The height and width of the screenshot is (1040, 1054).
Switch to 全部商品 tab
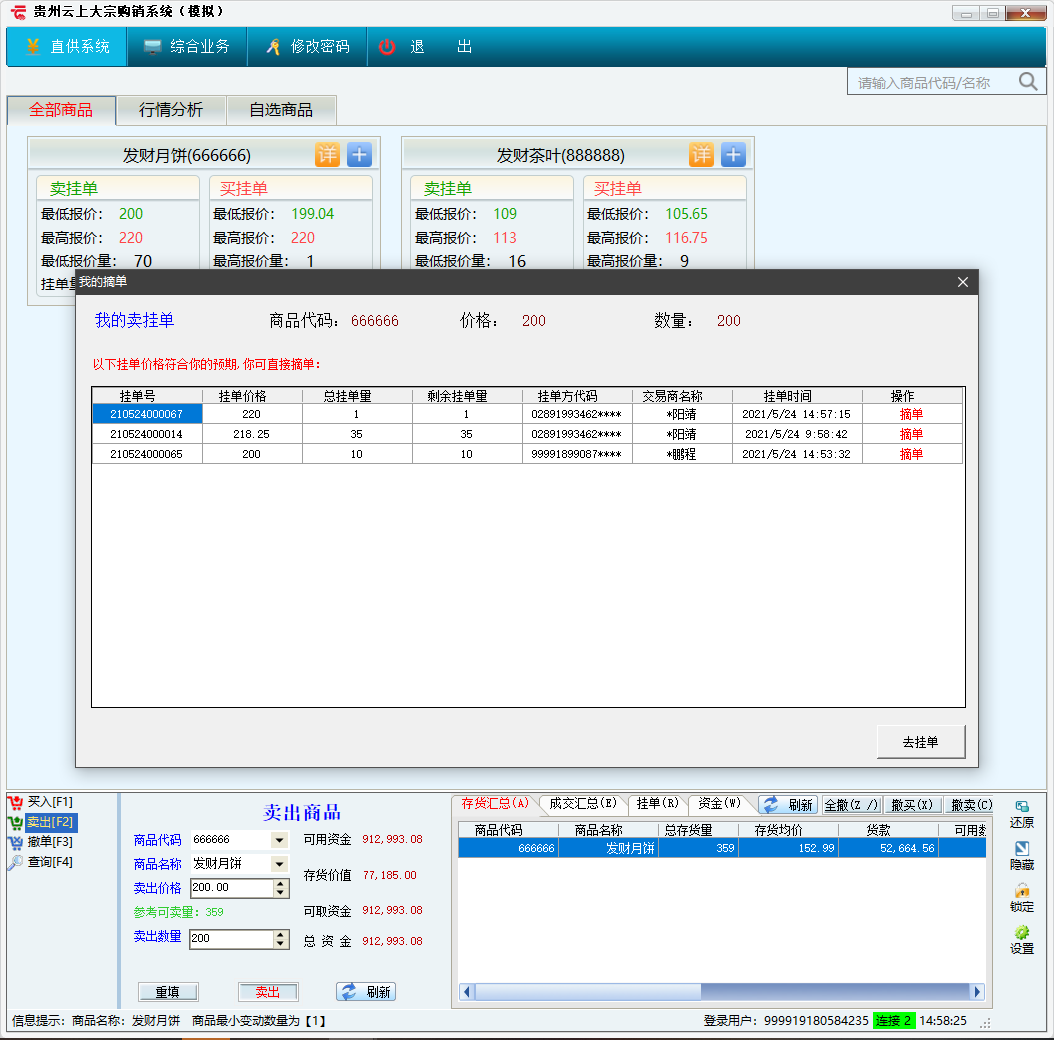[61, 110]
